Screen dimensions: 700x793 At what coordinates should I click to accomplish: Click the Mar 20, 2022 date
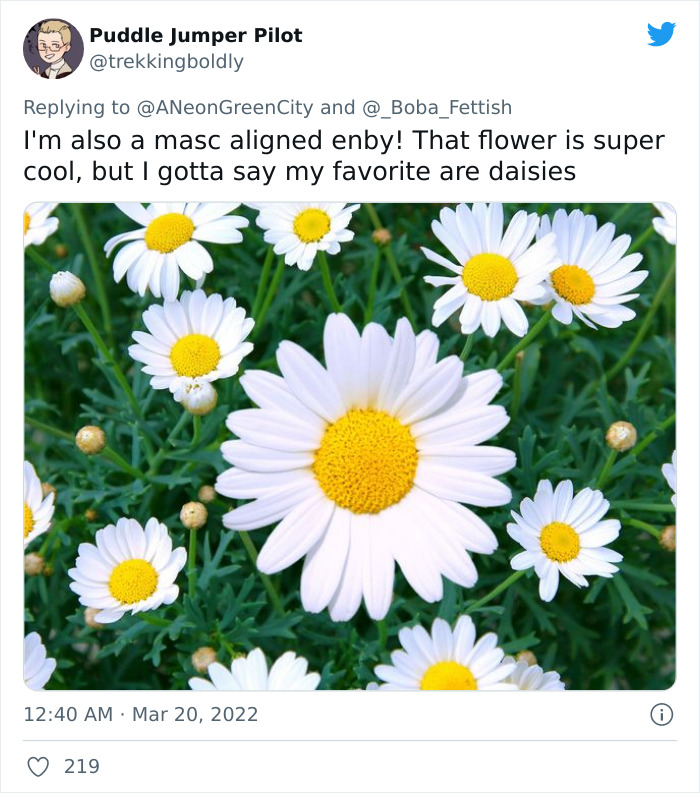195,715
